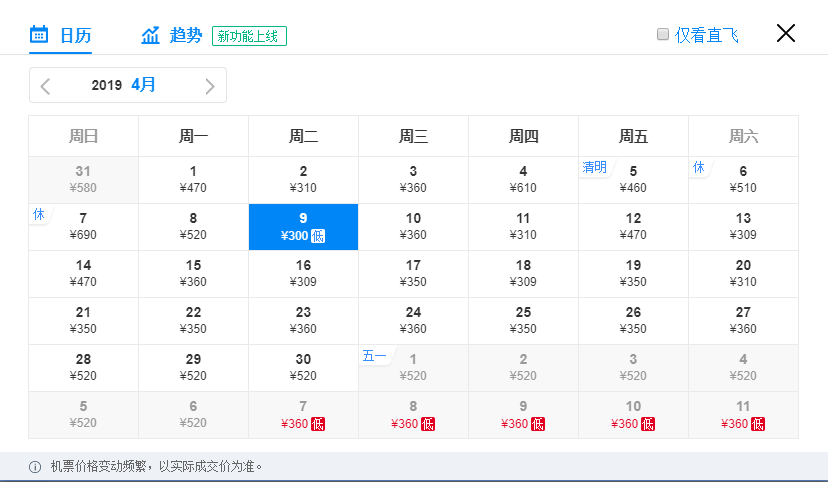Image resolution: width=828 pixels, height=482 pixels.
Task: Select April 6 priced ¥510
Action: pos(744,180)
